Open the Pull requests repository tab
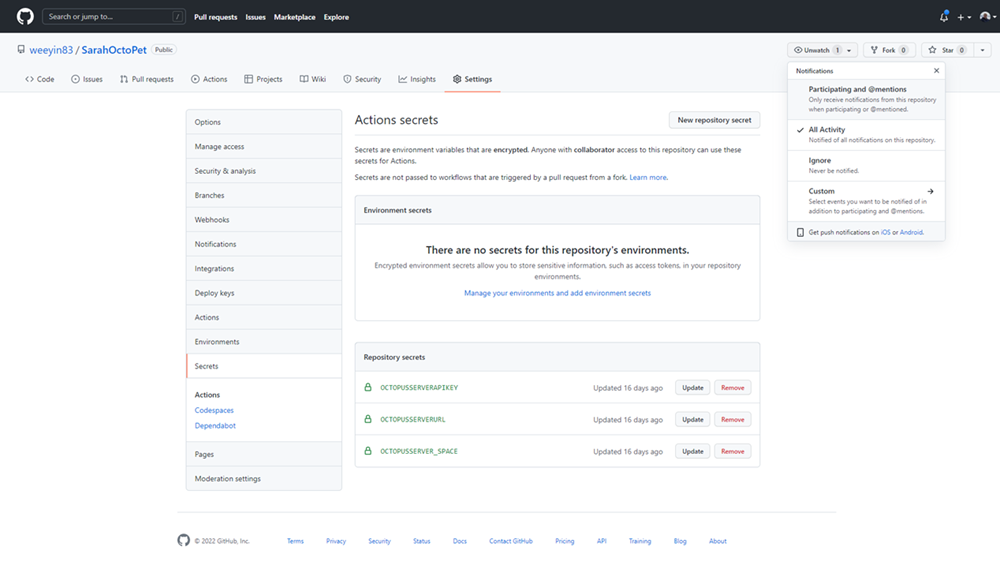 [147, 79]
